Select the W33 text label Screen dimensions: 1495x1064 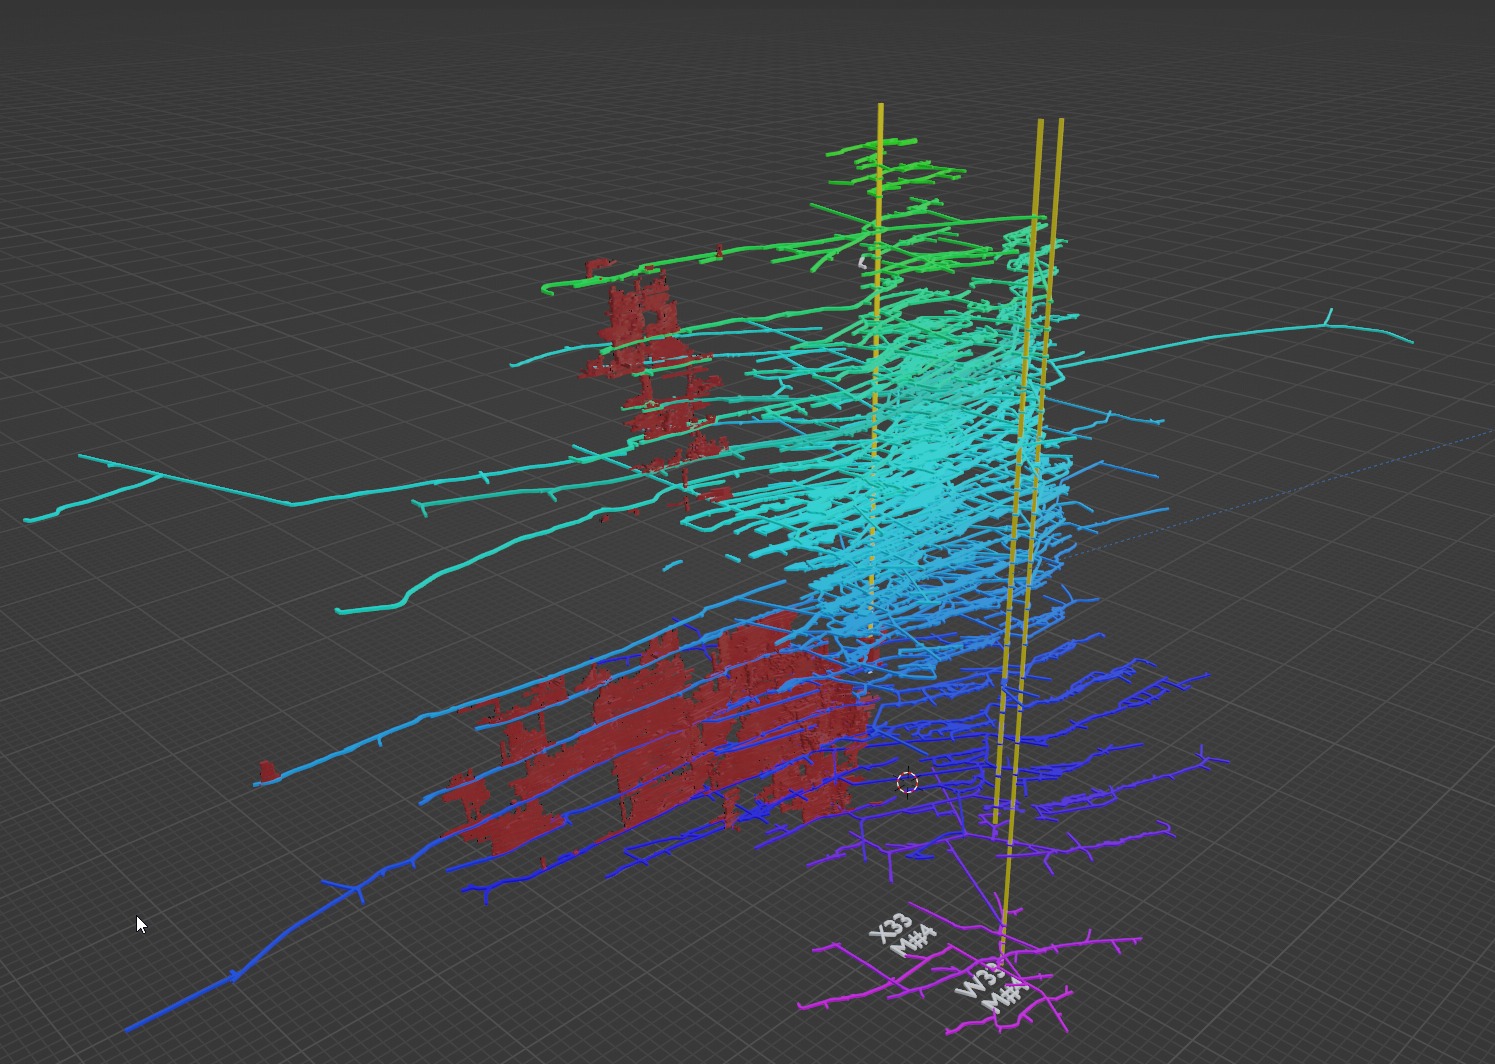(979, 980)
